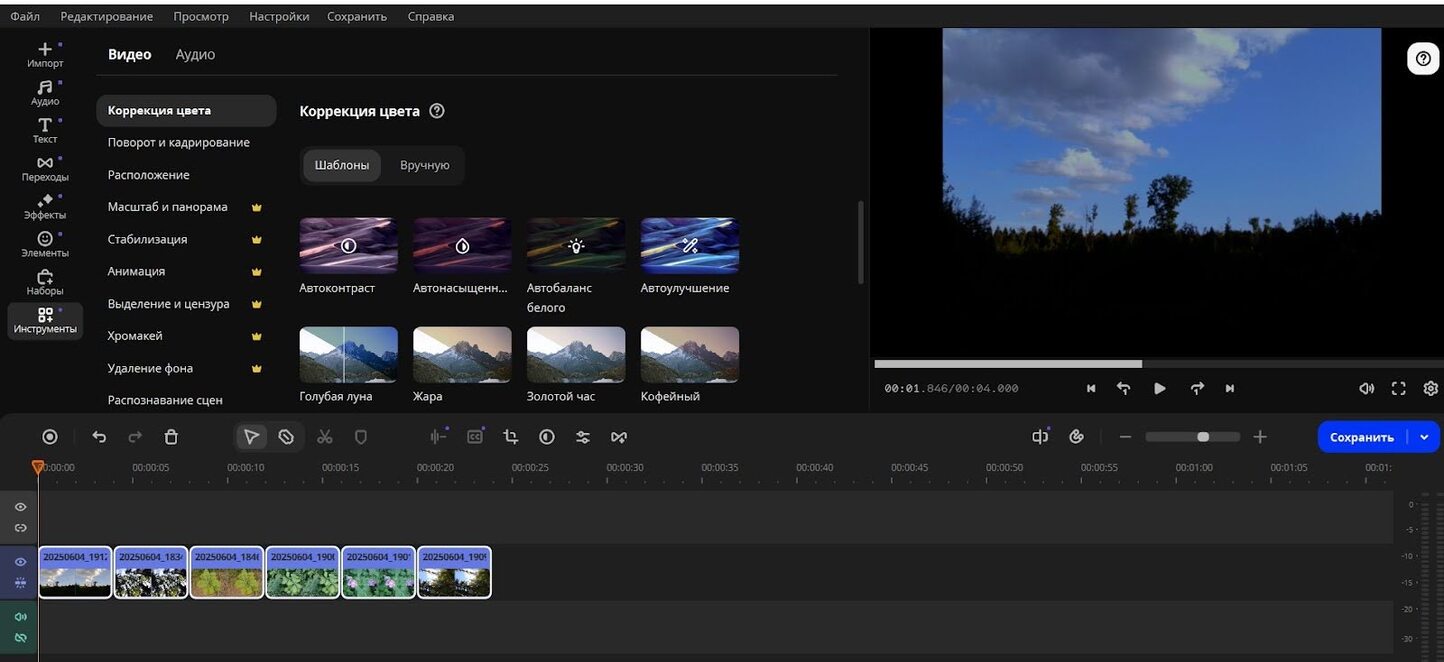Open the Настройки menu
This screenshot has height=662, width=1444.
pos(279,16)
